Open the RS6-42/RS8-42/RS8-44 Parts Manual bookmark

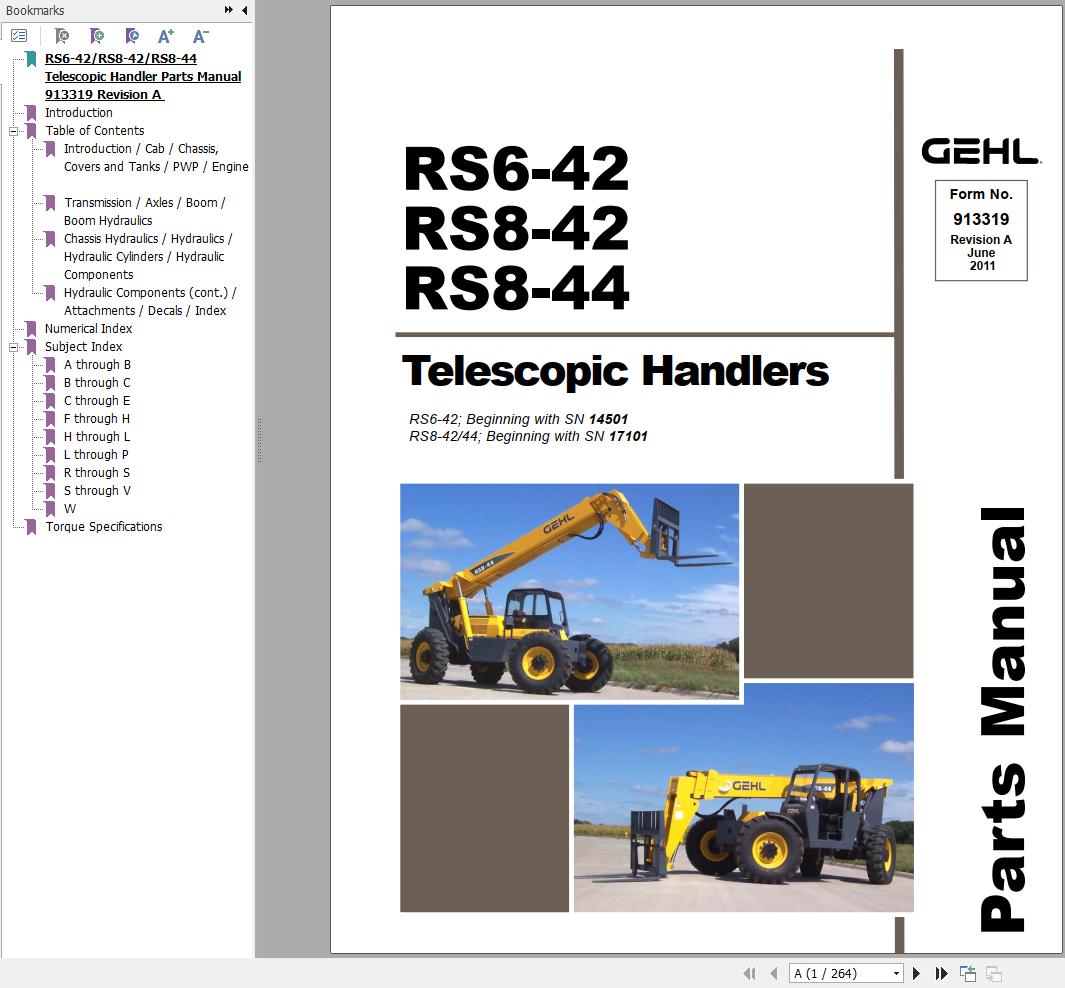[x=143, y=76]
